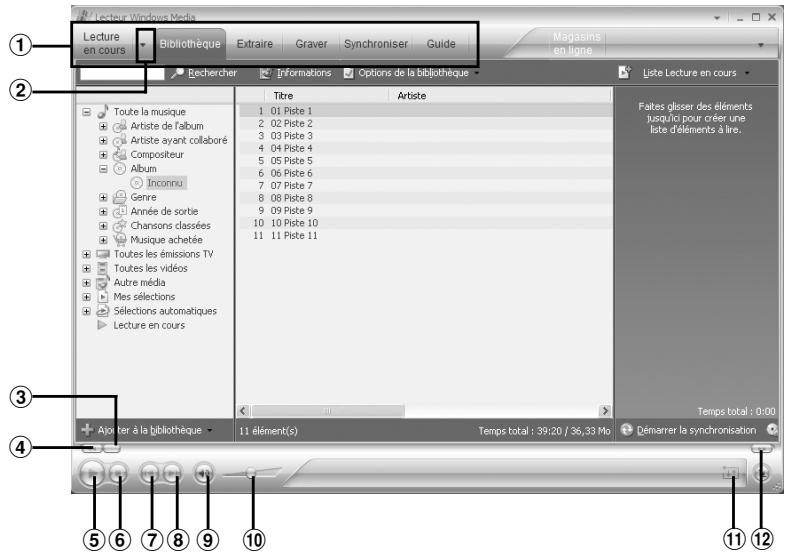Image resolution: width=790 pixels, height=559 pixels.
Task: Open the Guide tab
Action: pyautogui.click(x=441, y=44)
